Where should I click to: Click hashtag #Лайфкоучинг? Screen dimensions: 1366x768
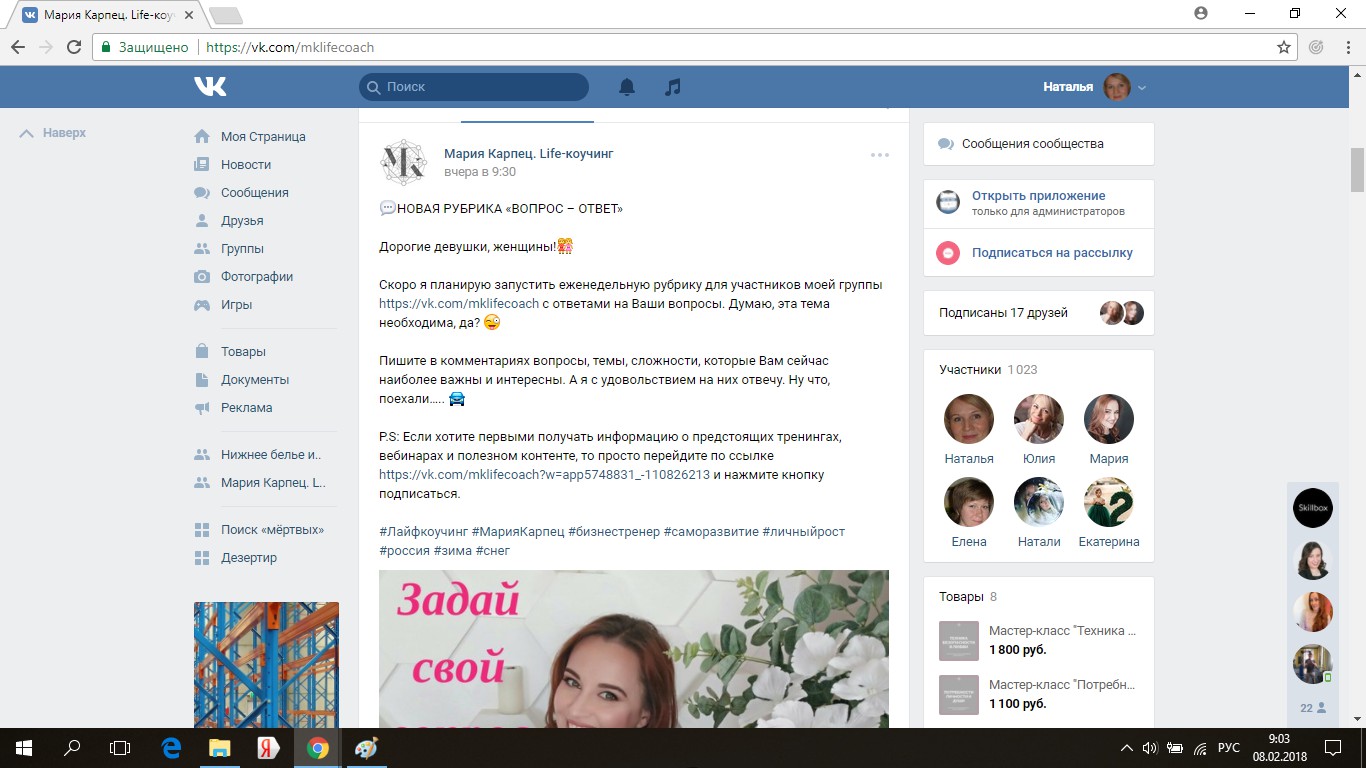click(423, 532)
